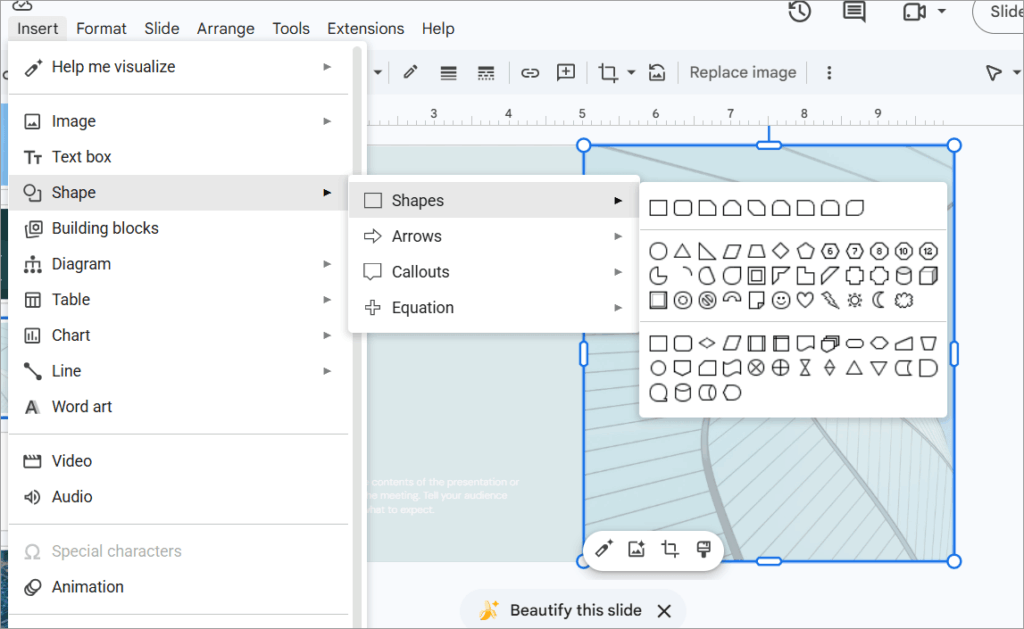Choose Word art from Insert menu
The height and width of the screenshot is (629, 1024).
179,406
